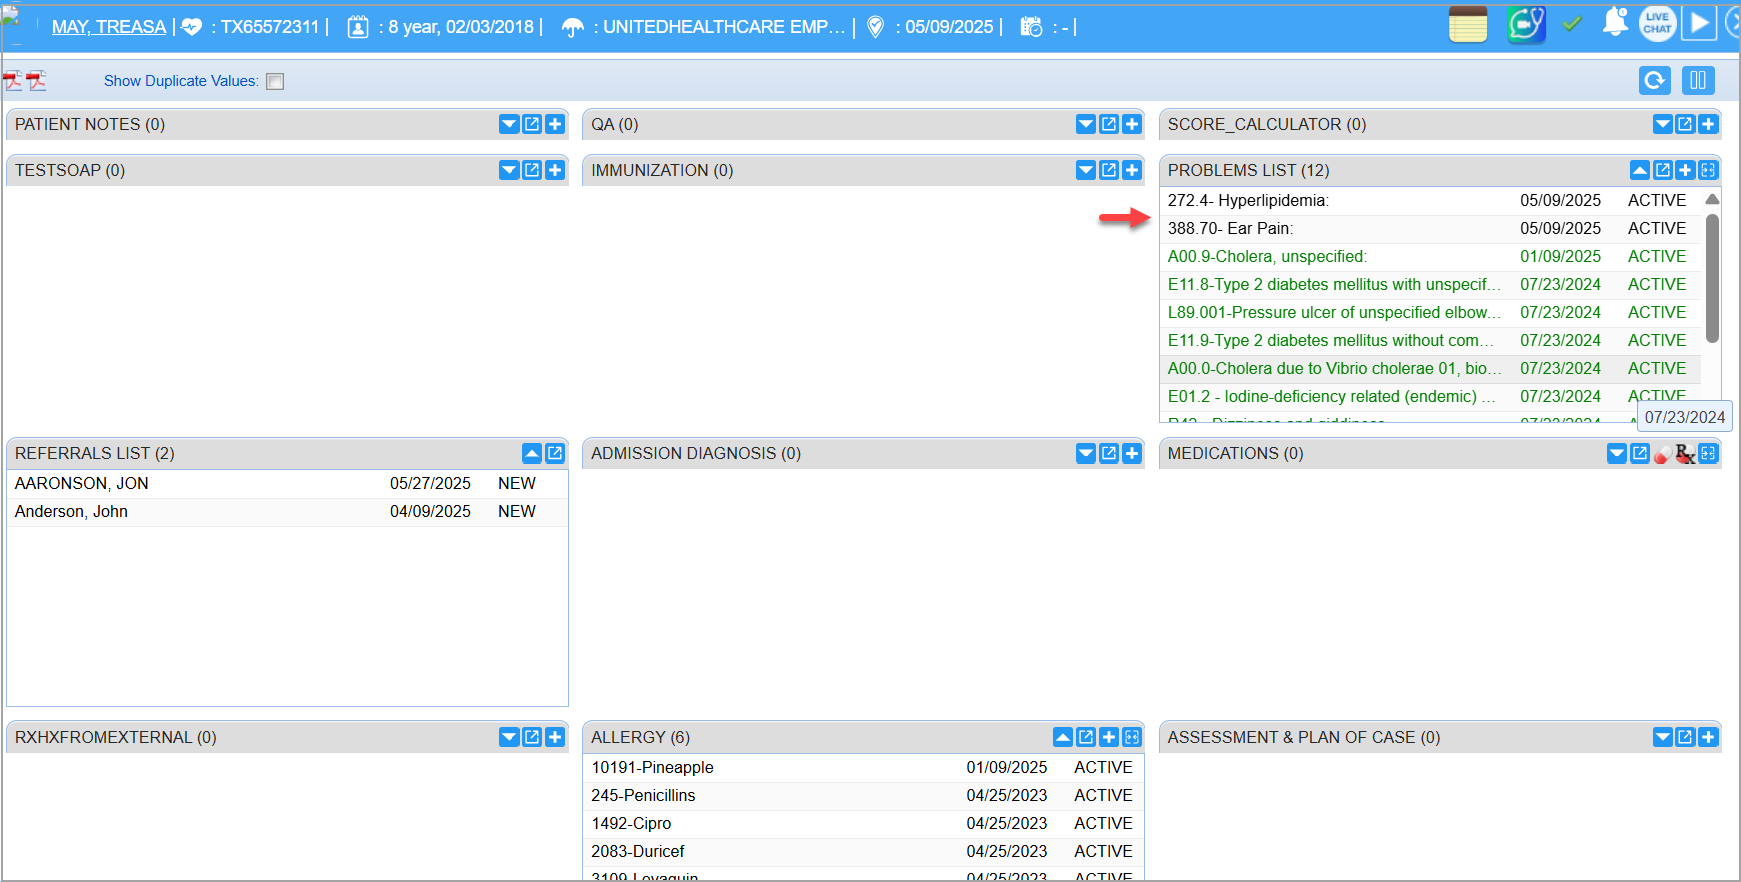
Task: Open the notifications bell
Action: [1614, 23]
